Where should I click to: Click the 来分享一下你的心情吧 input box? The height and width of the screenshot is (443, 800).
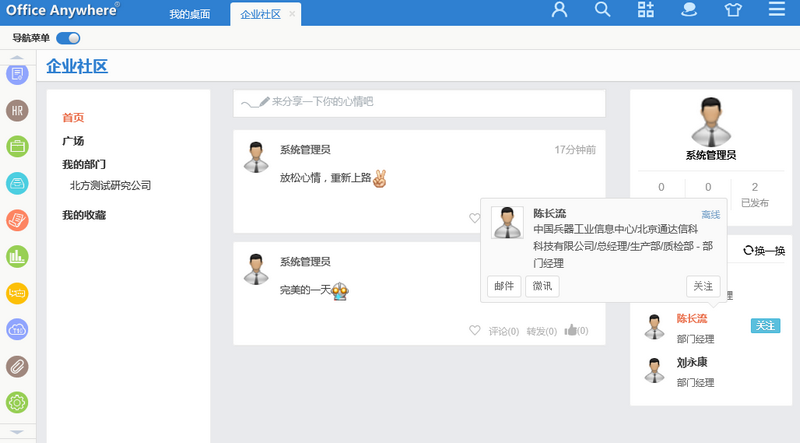tap(420, 102)
